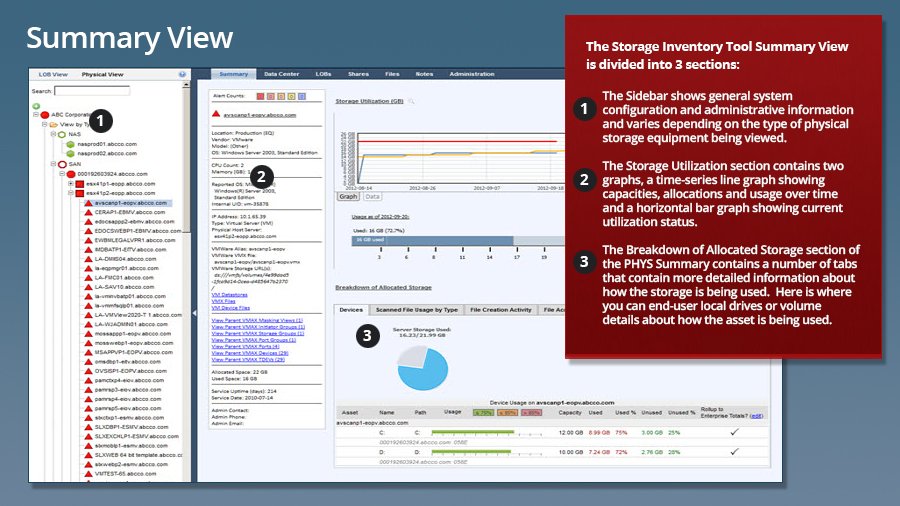Viewport: 900px width, 506px height.
Task: Click the Server Storage Used pie chart
Action: click(422, 368)
